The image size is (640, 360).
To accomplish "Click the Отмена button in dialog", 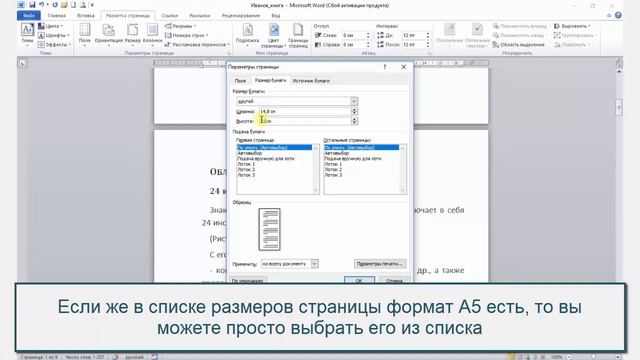I will coord(394,281).
